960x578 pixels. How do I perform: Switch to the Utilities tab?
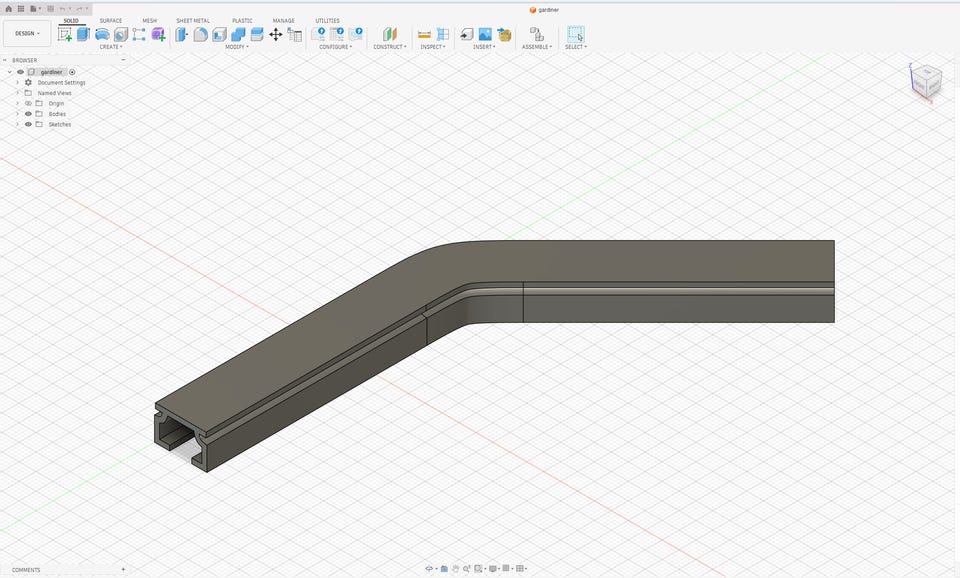point(328,21)
